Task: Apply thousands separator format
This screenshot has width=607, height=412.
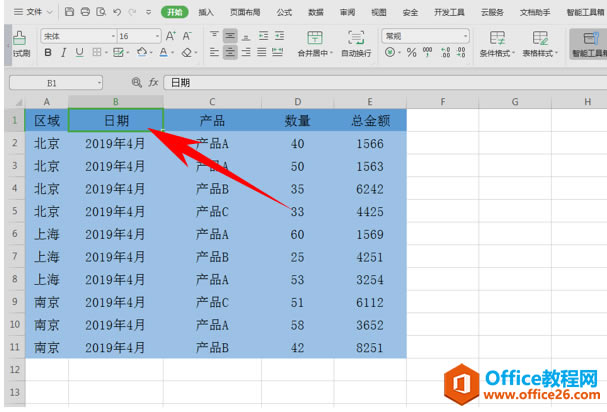Action: tap(427, 52)
